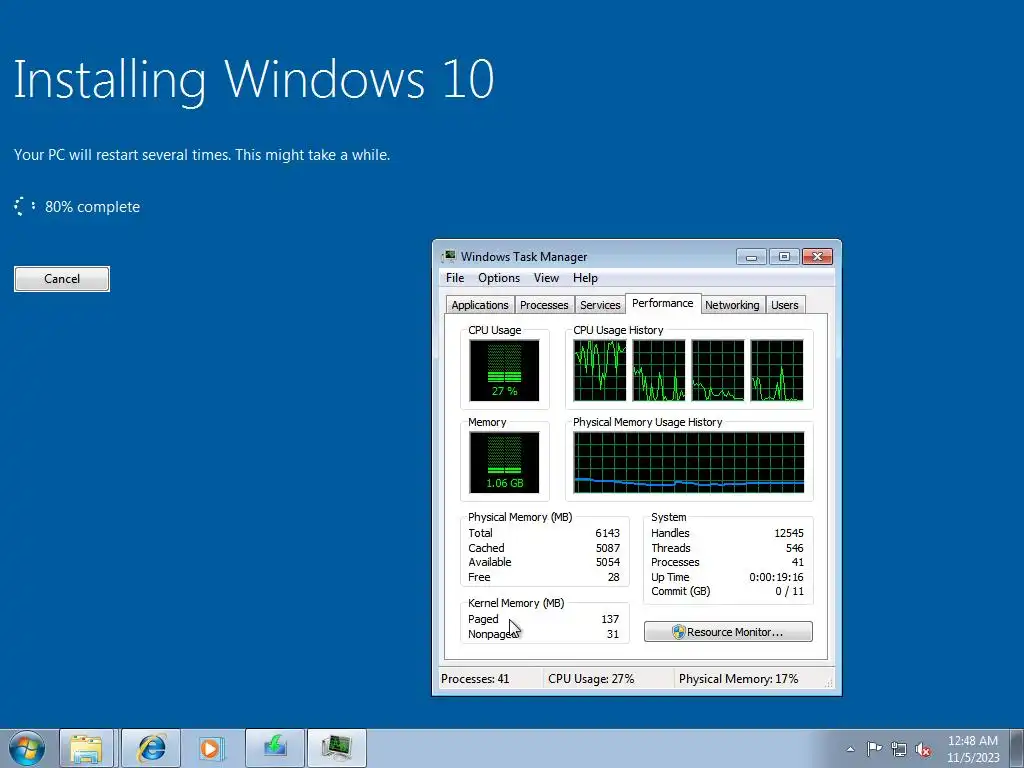Click the Free memory value 28

613,577
